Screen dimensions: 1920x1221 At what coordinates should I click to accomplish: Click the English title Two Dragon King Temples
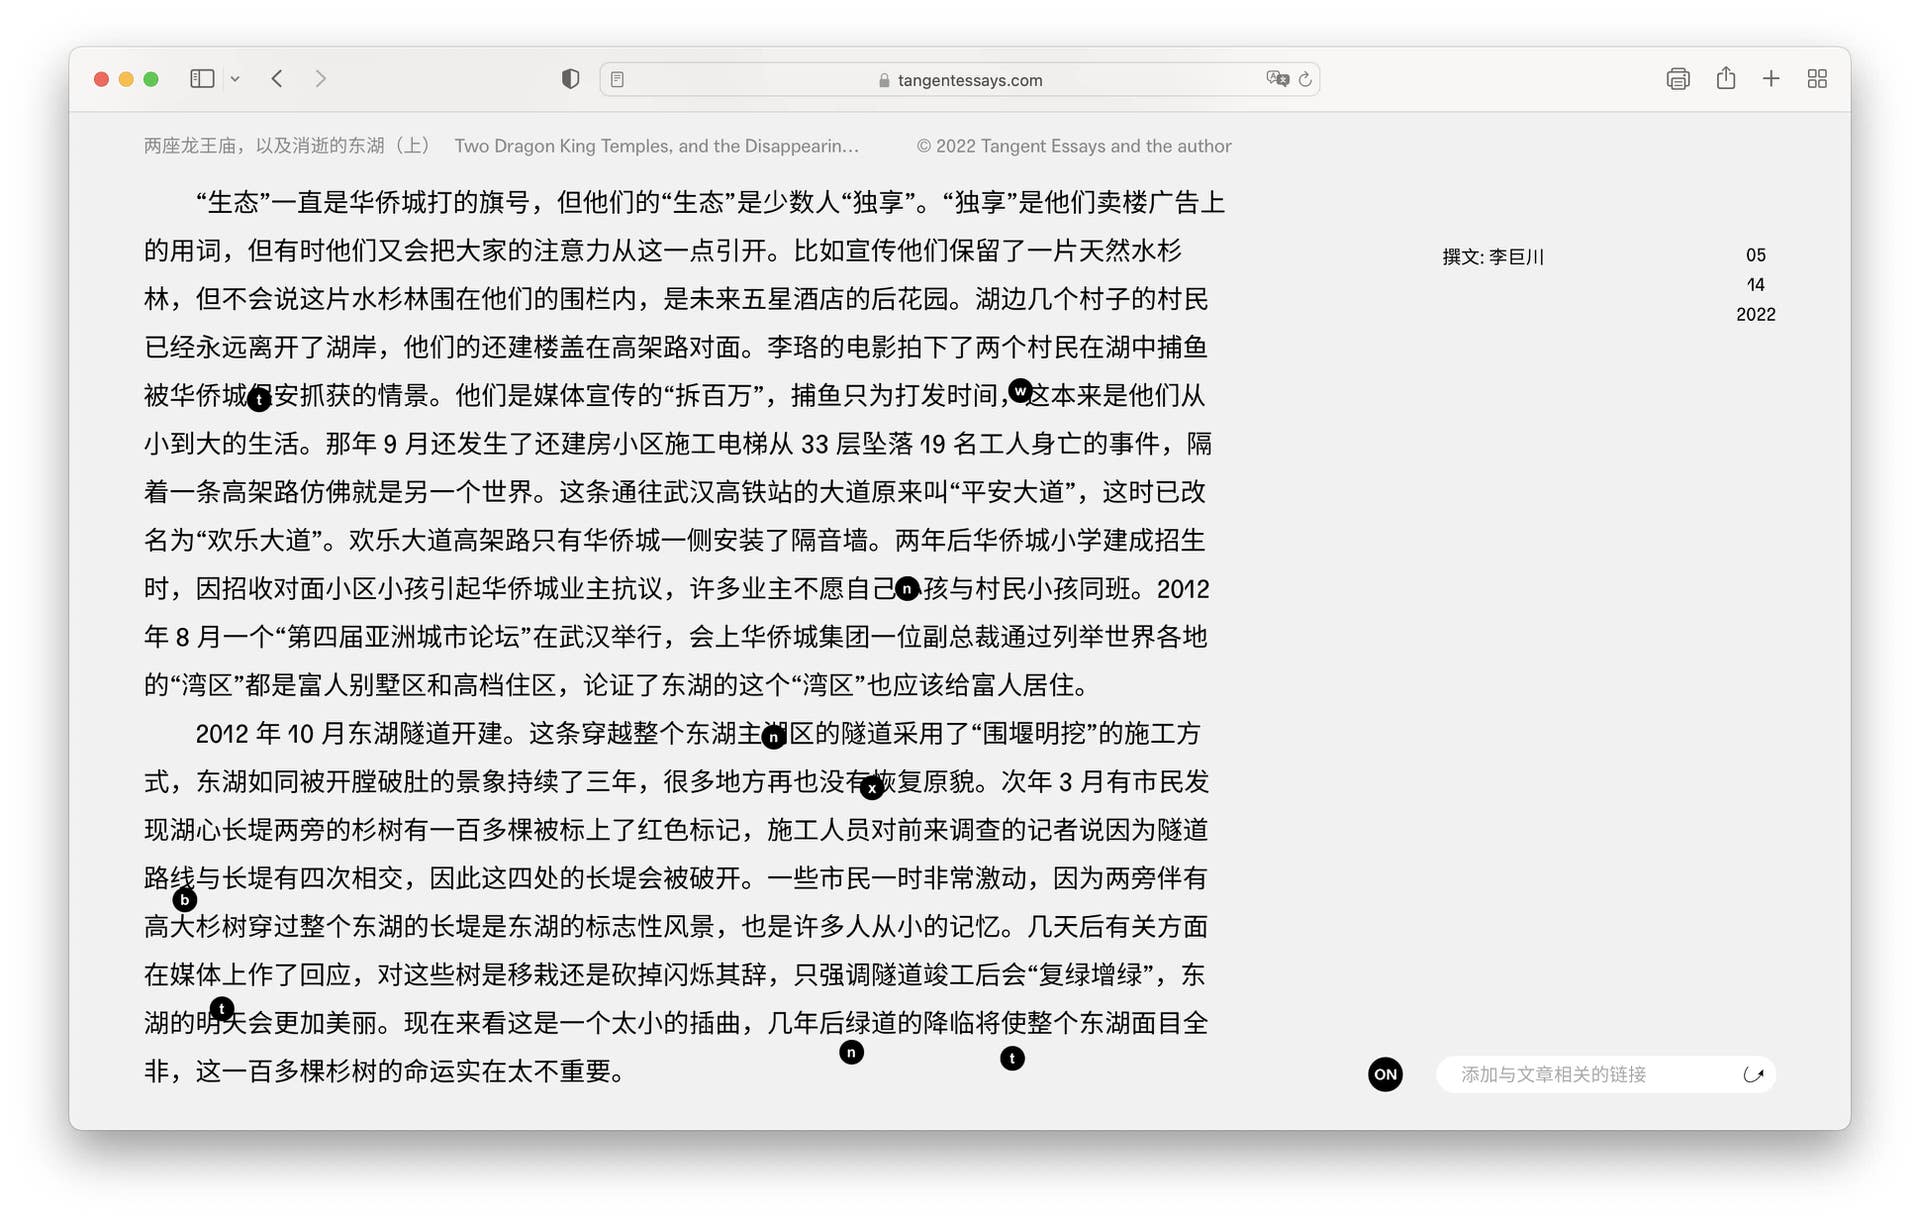(x=656, y=146)
